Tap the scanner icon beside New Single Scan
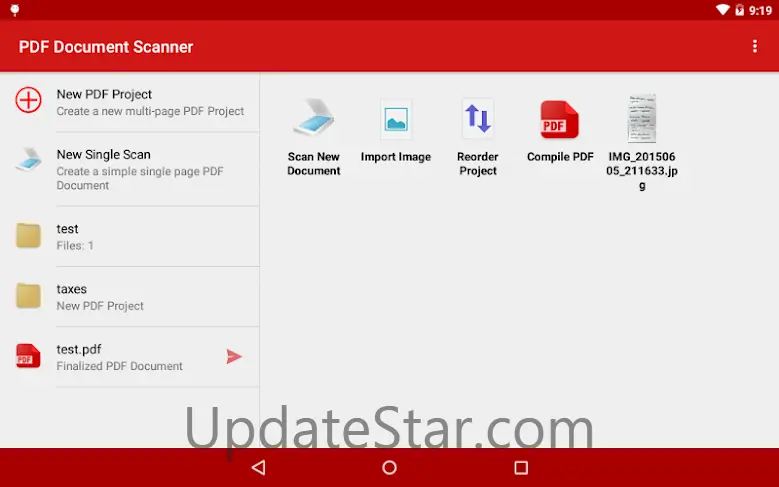The image size is (779, 487). coord(28,160)
